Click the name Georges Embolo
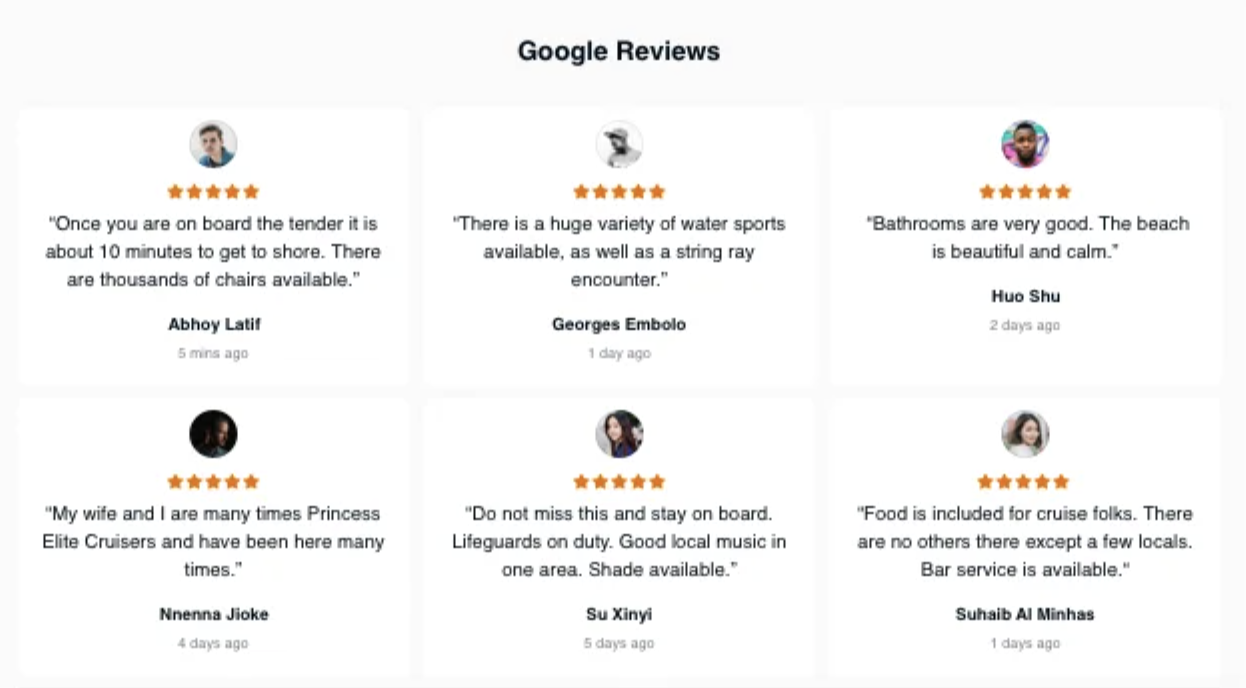The image size is (1246, 688). [619, 324]
